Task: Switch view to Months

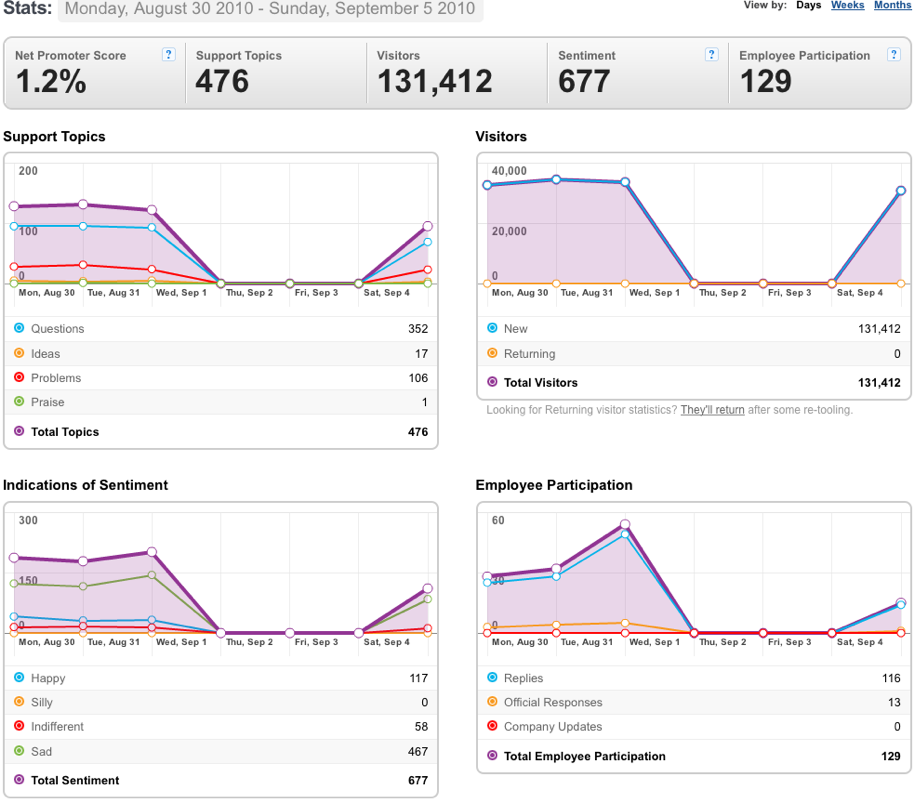Action: (892, 5)
